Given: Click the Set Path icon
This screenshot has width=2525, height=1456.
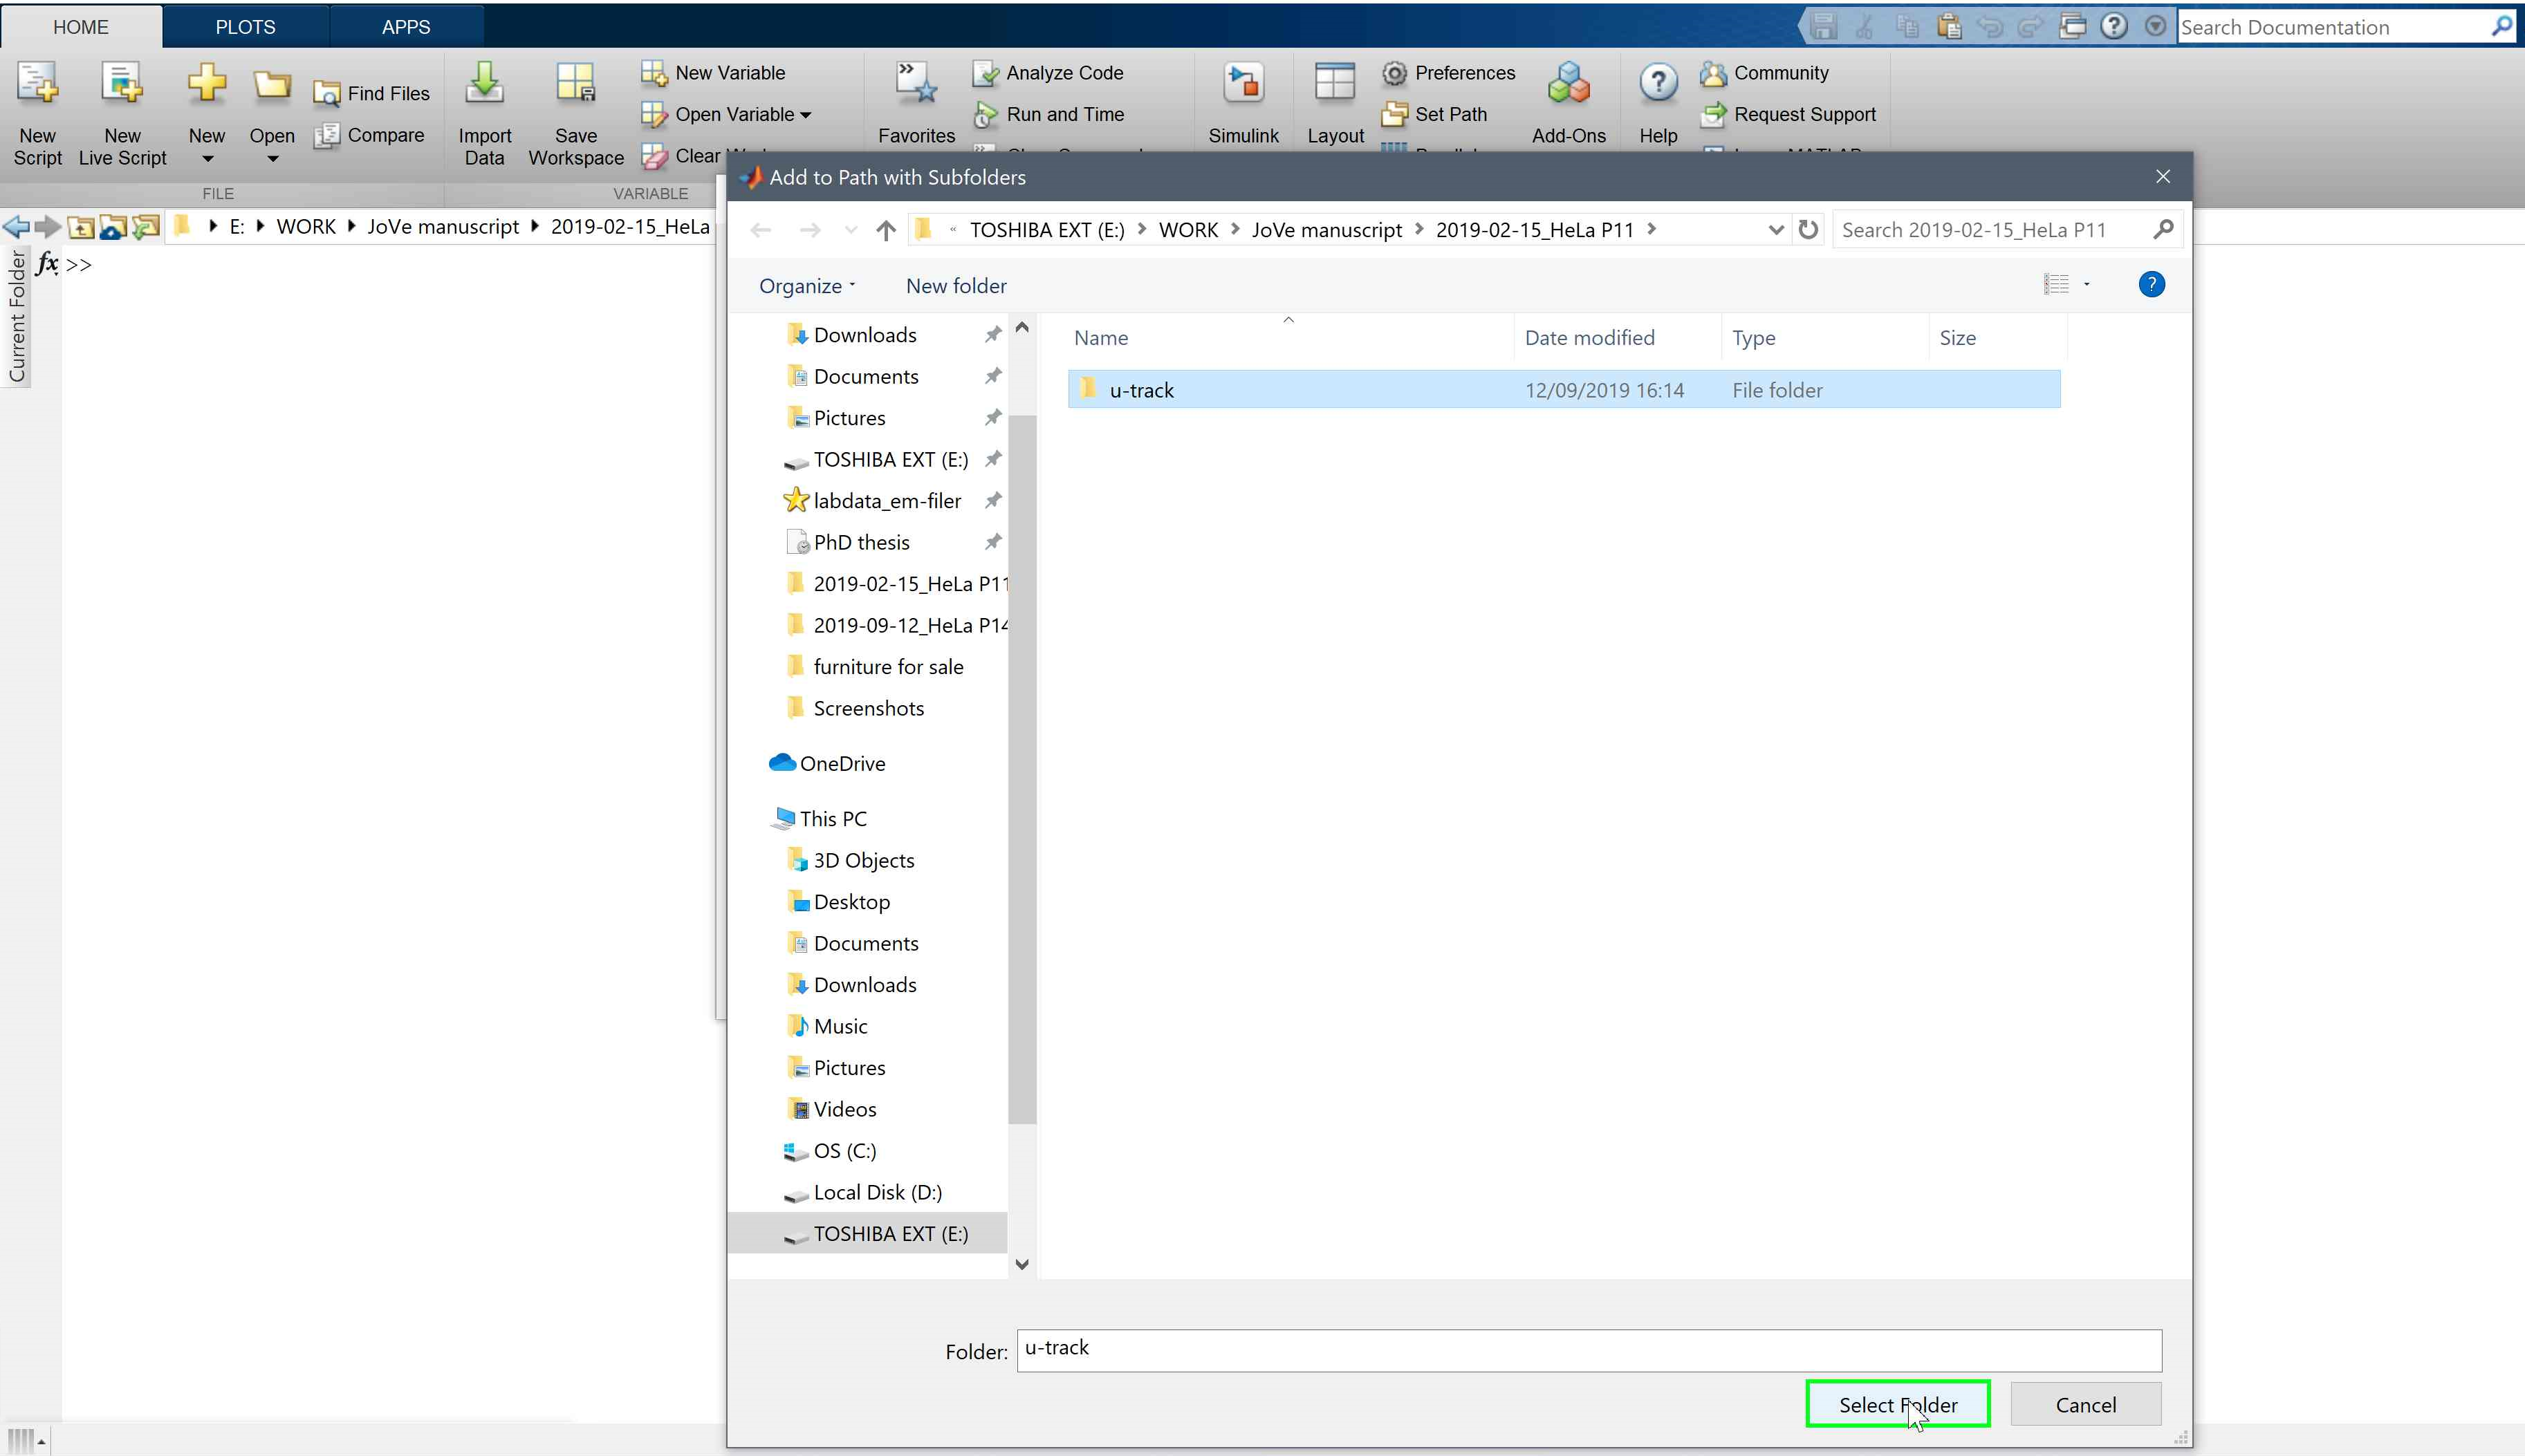Looking at the screenshot, I should [1394, 114].
